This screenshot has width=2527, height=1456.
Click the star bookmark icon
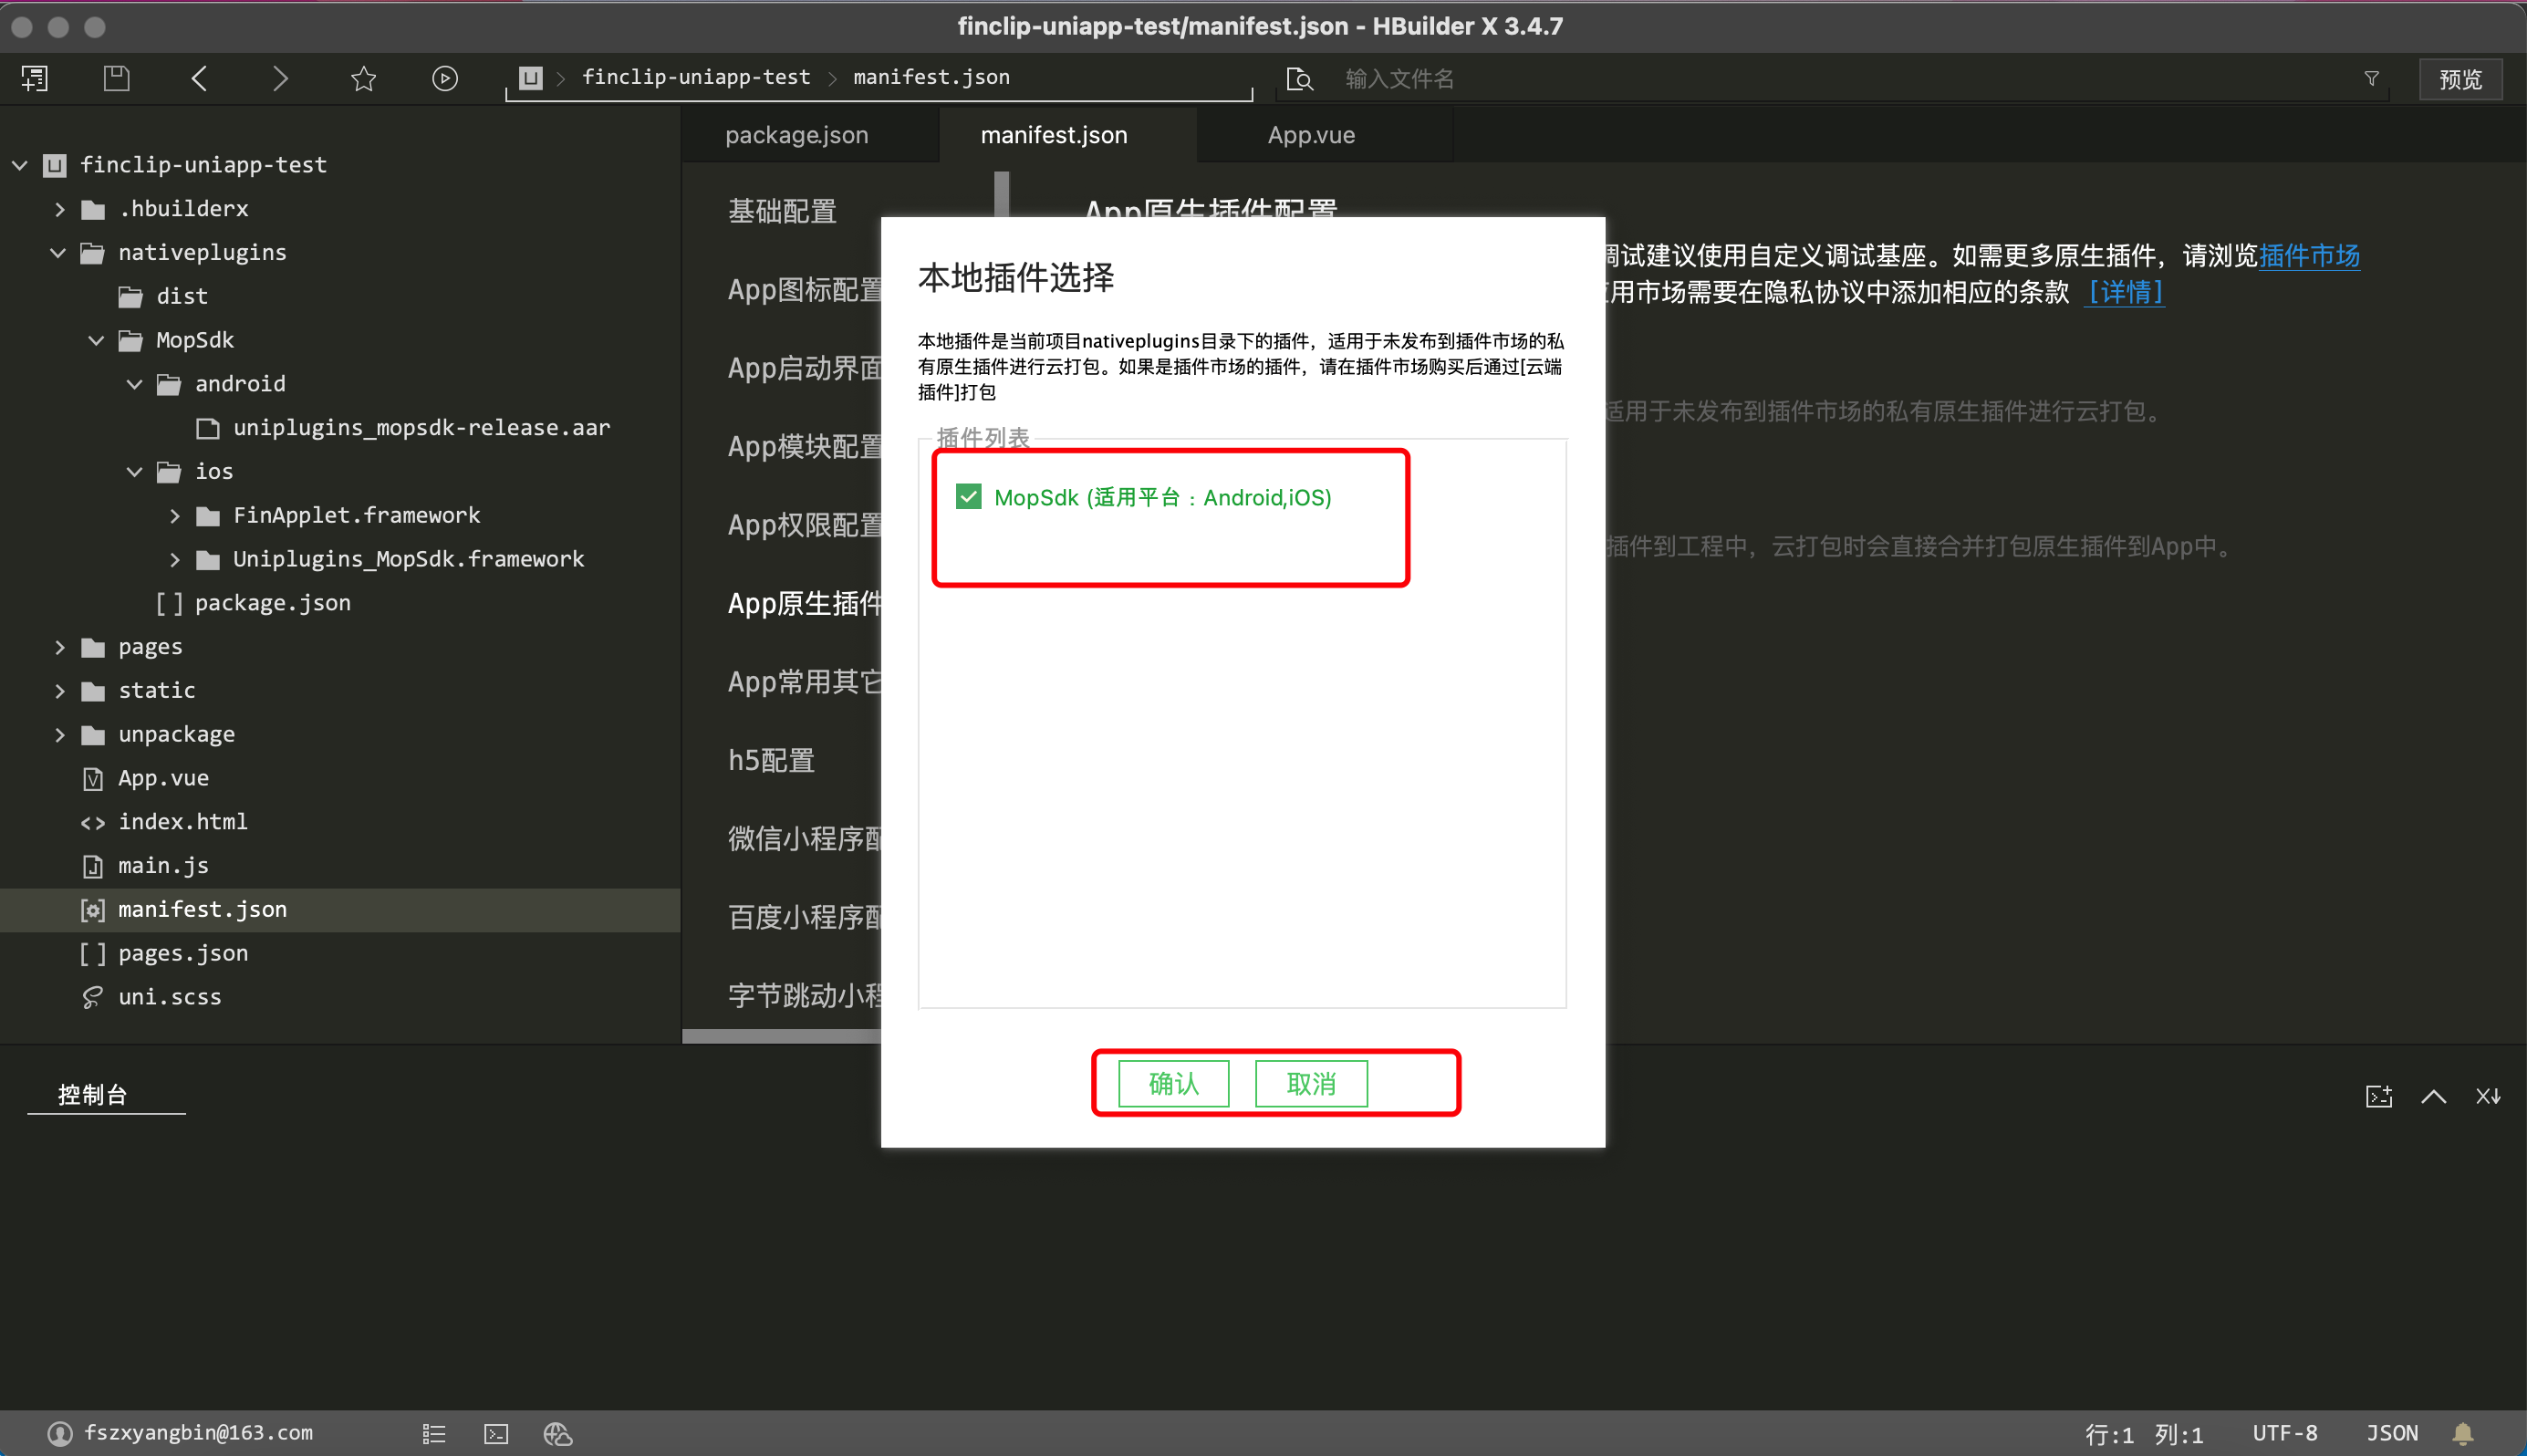[x=363, y=78]
